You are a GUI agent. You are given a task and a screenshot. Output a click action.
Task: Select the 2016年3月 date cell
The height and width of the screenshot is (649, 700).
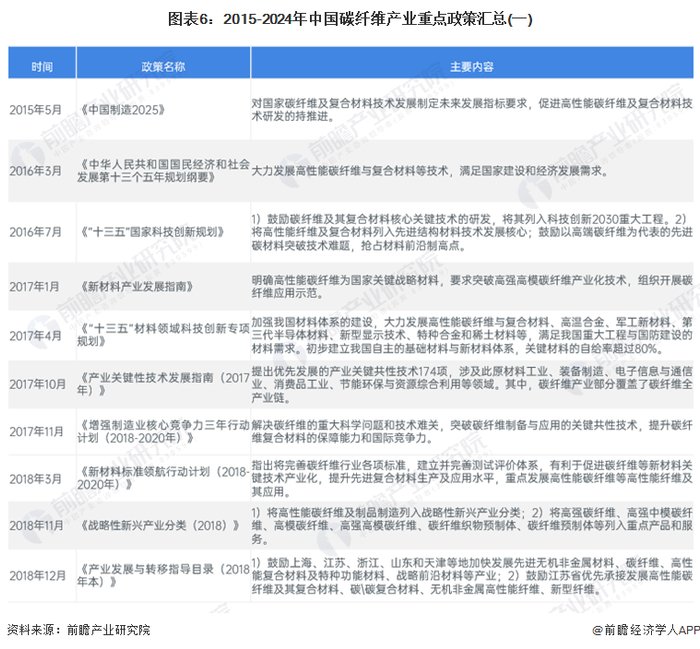[x=35, y=171]
